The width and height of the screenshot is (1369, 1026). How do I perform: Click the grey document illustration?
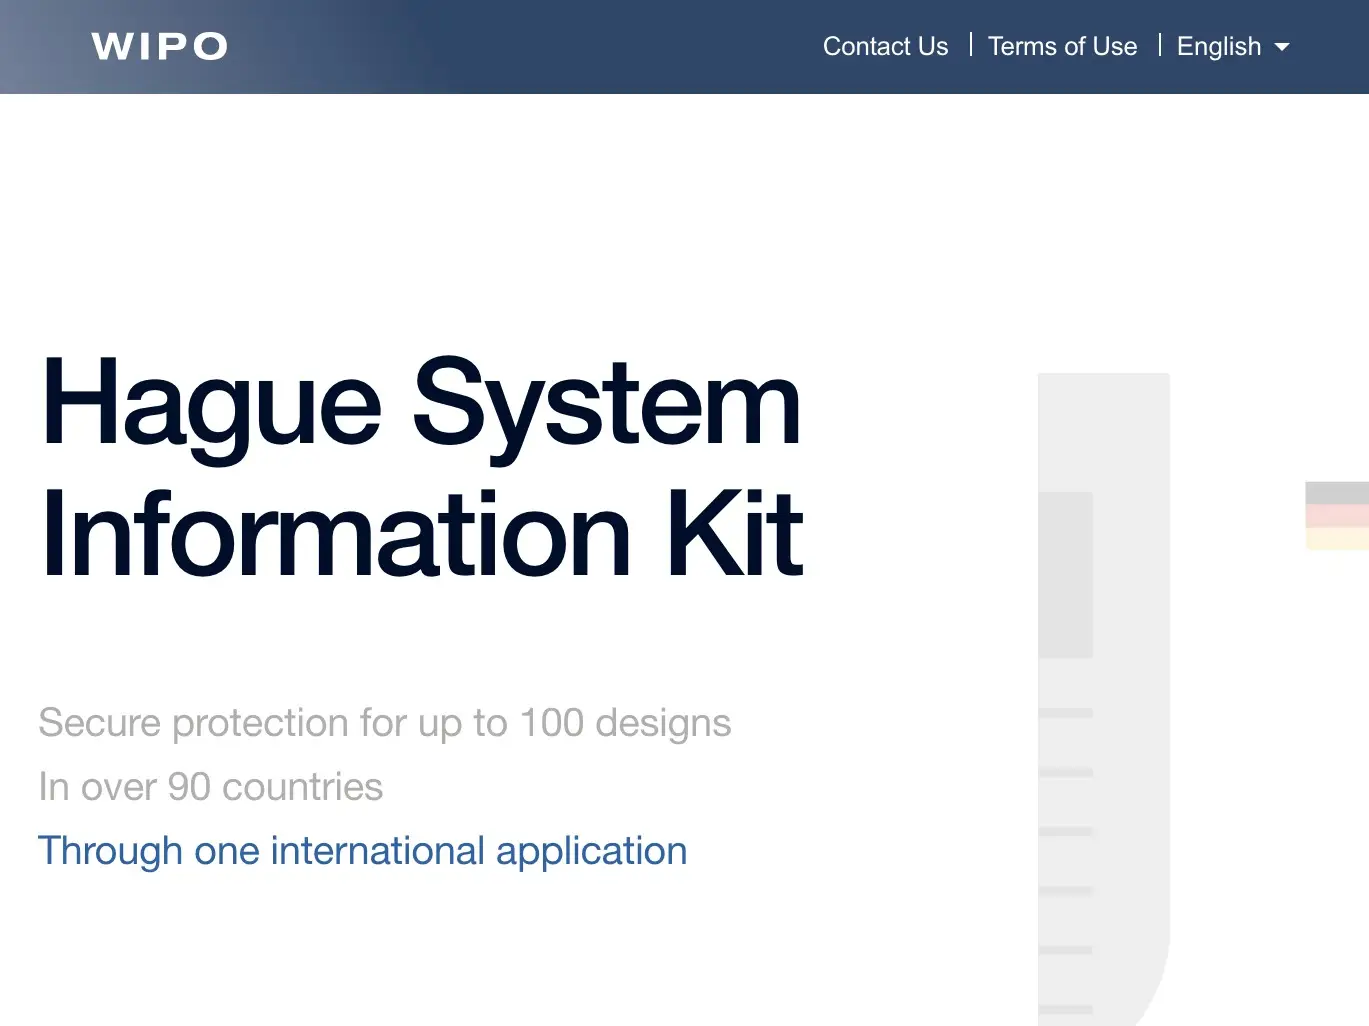click(1104, 699)
